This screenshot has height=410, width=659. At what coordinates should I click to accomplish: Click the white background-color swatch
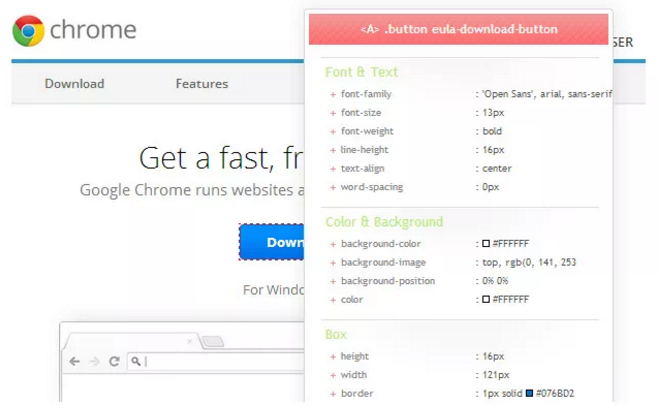486,244
